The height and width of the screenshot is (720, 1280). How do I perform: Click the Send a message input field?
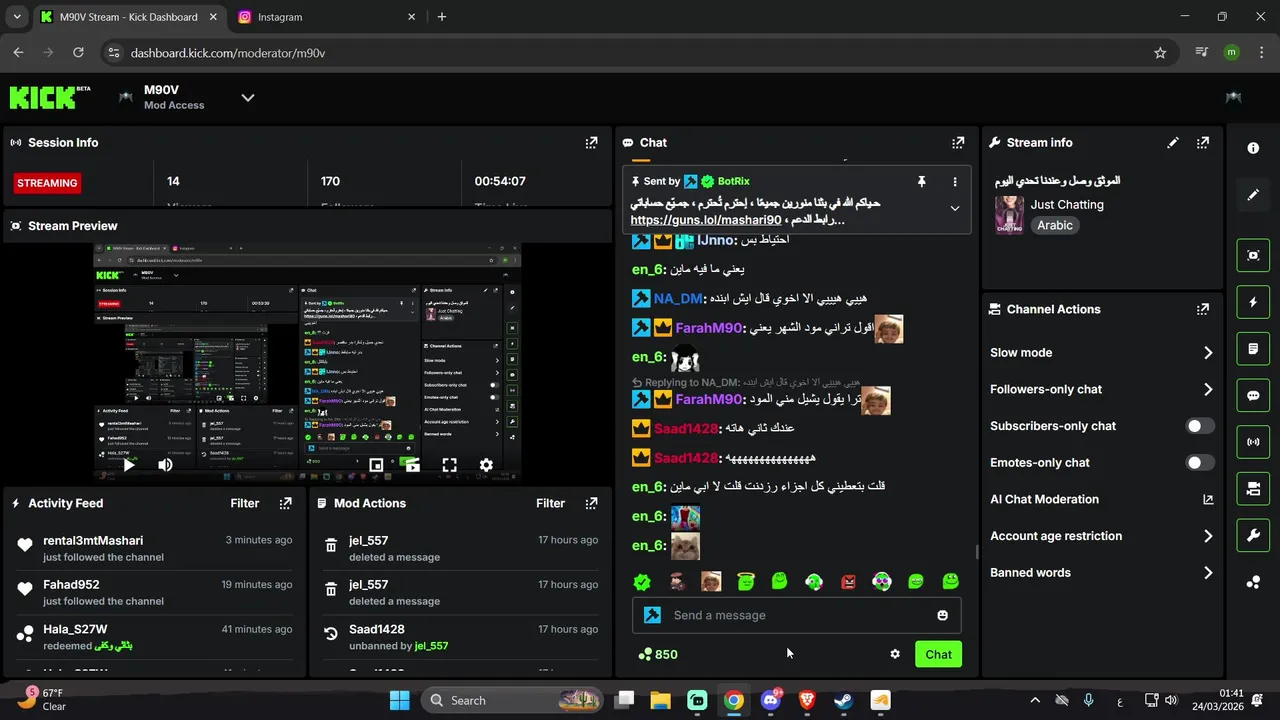(797, 615)
